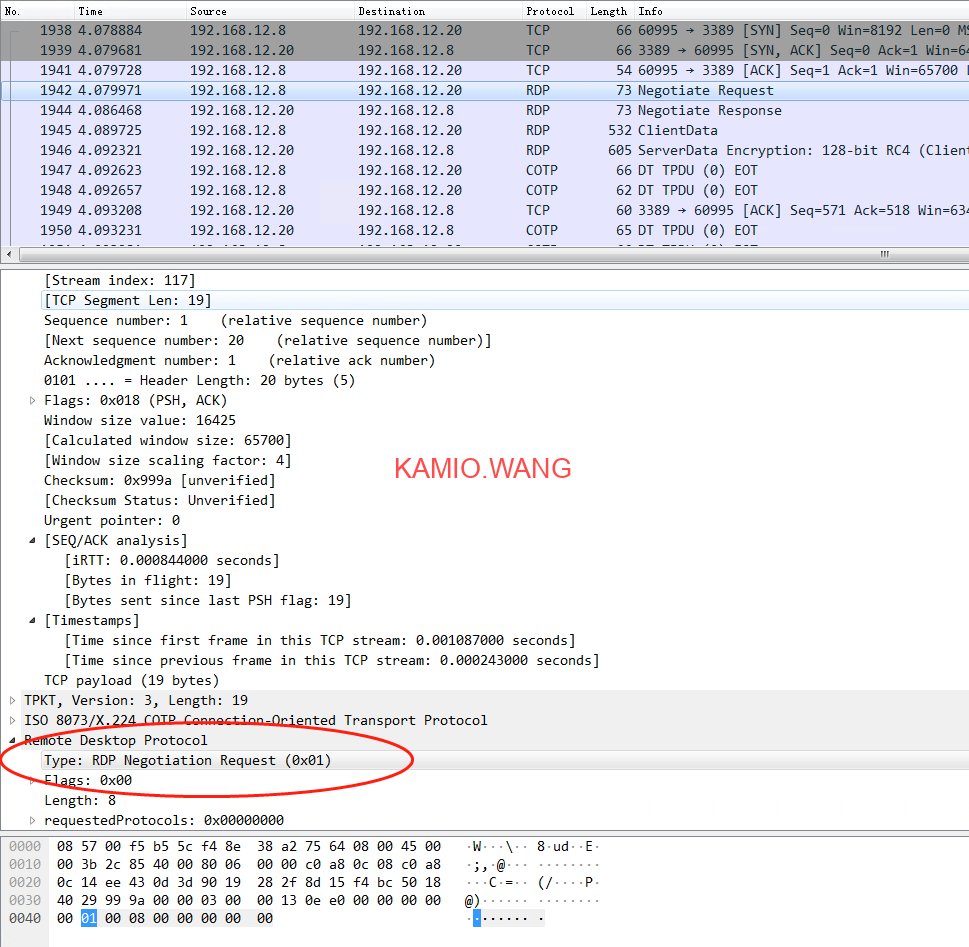Collapse the [SEQ/ACK analysis] section

point(34,540)
